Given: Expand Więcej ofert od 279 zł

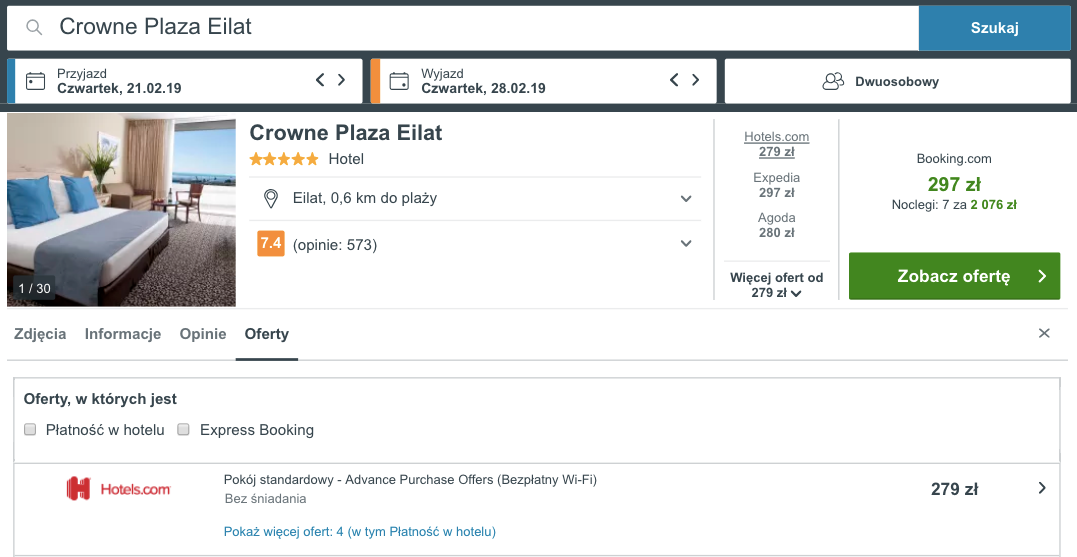Looking at the screenshot, I should 777,285.
